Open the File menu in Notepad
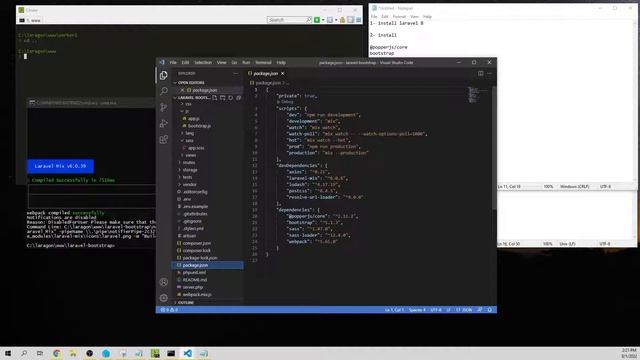640x360 pixels. 374,17
